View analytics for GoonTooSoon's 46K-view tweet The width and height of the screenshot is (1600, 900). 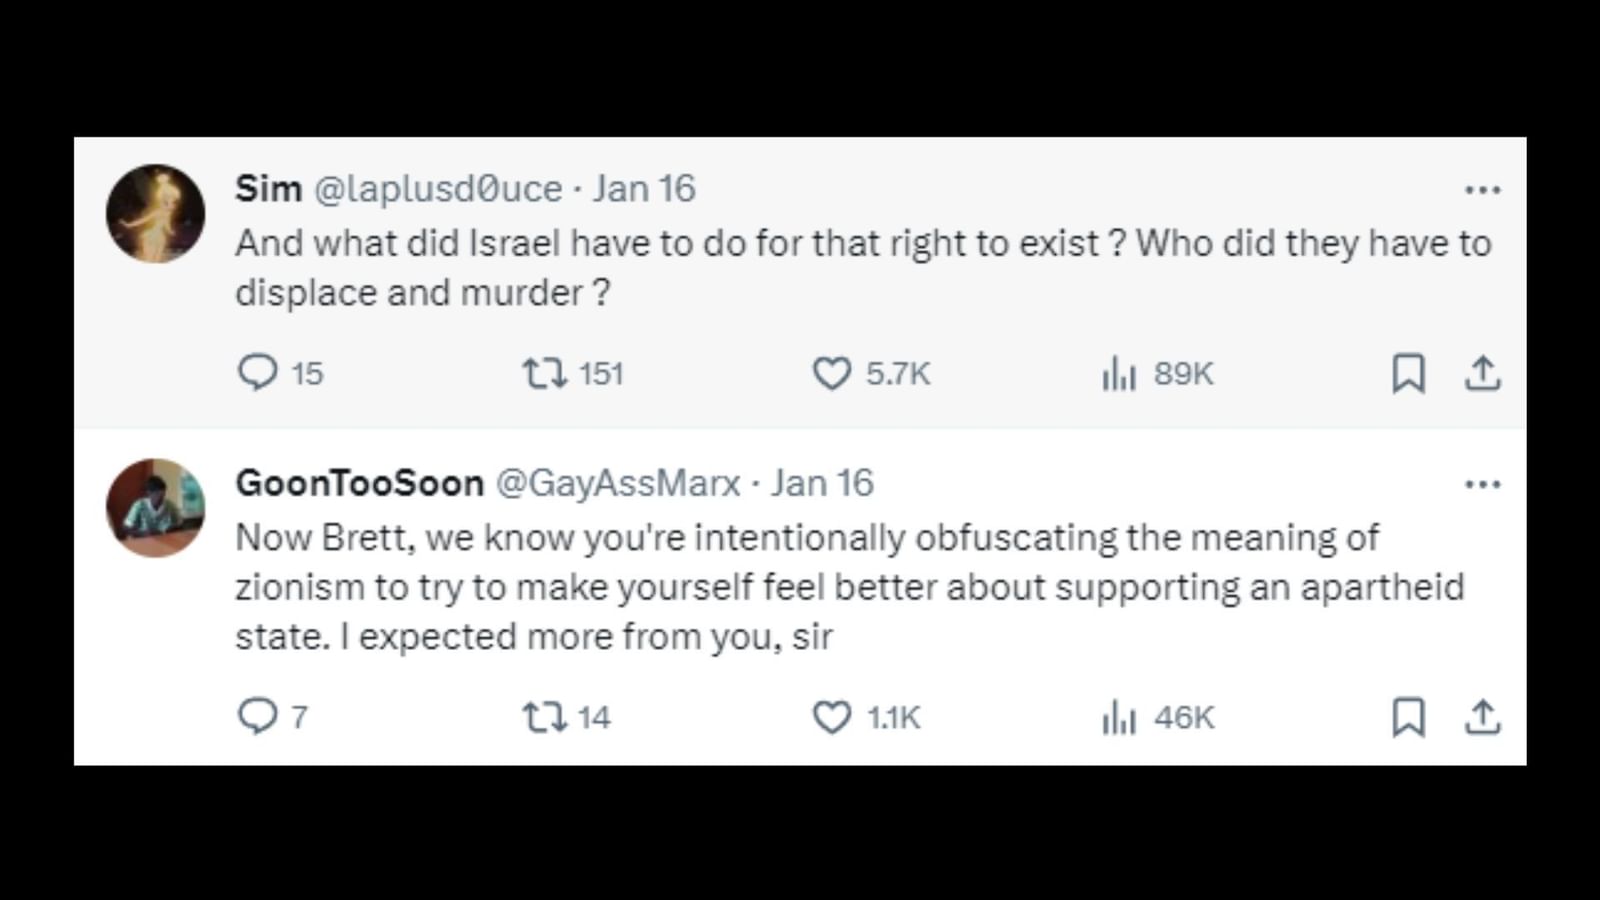[x=1119, y=717]
